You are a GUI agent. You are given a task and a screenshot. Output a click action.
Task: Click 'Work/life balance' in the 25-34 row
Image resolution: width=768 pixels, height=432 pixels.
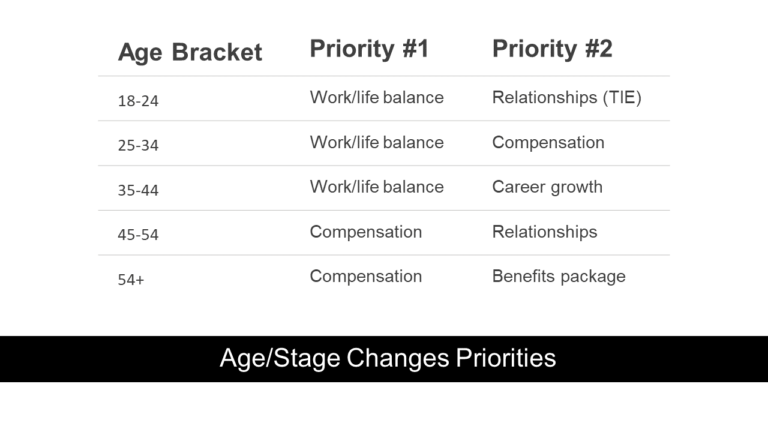(x=376, y=142)
